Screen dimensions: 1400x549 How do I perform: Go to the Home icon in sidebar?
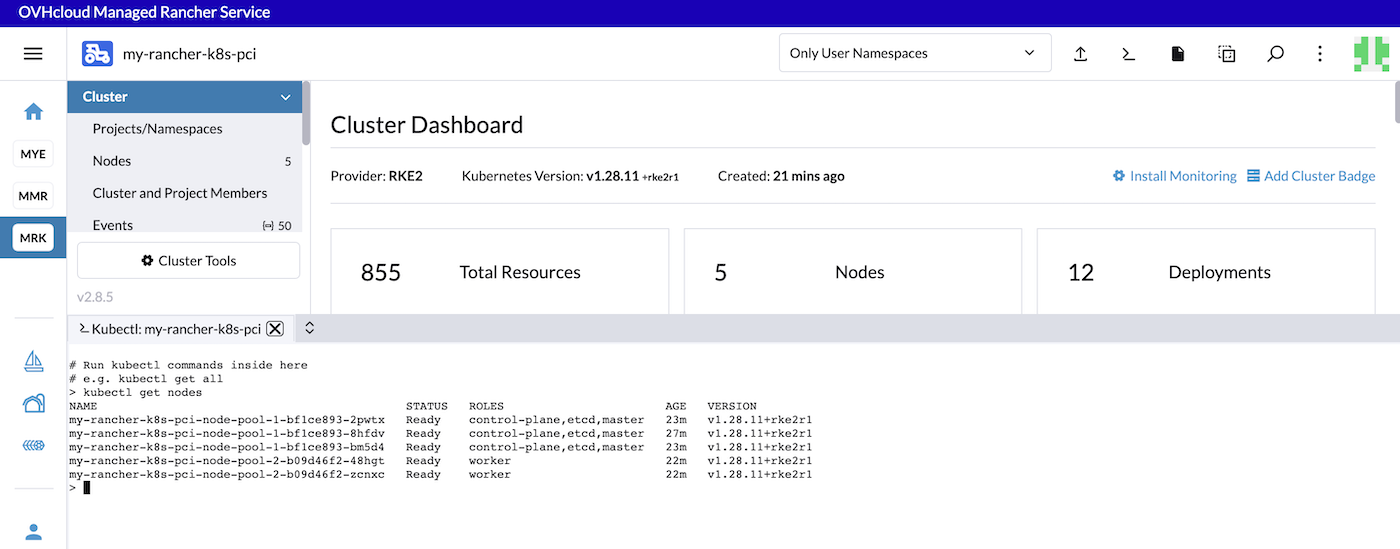(x=33, y=112)
